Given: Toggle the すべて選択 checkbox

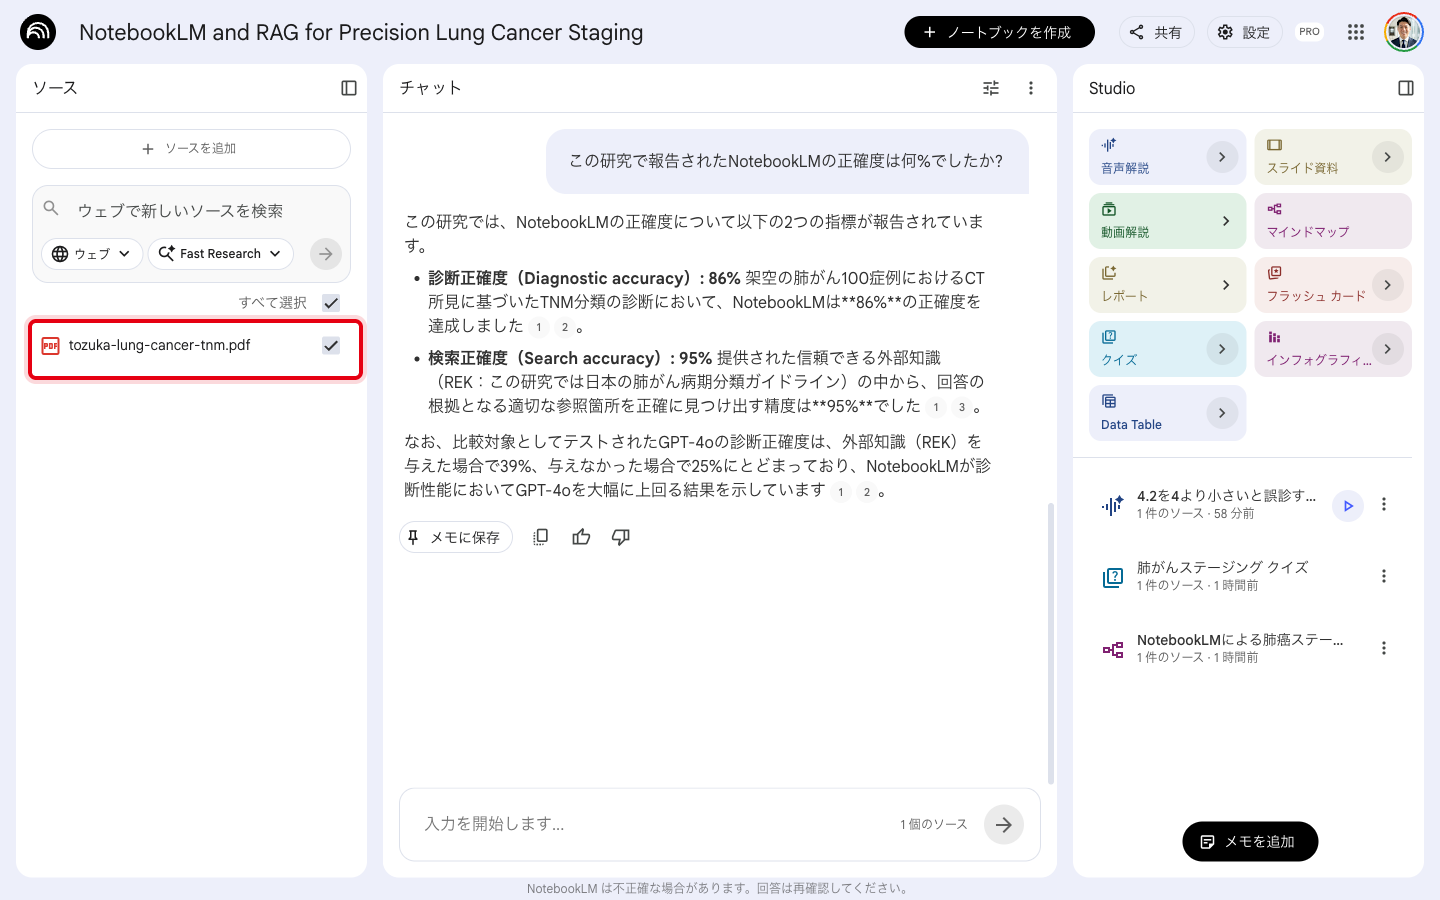Looking at the screenshot, I should 331,303.
